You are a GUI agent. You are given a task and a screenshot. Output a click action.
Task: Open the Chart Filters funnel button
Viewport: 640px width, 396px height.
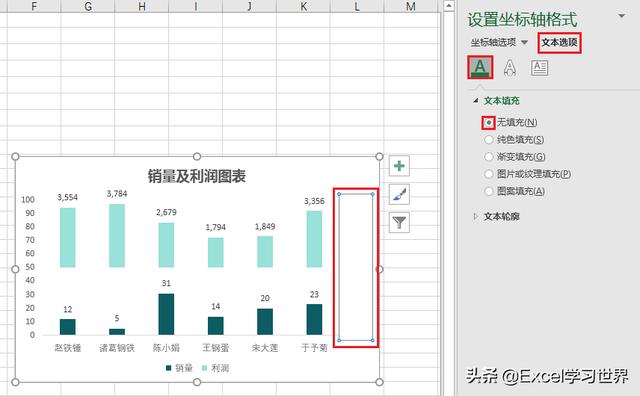[399, 222]
